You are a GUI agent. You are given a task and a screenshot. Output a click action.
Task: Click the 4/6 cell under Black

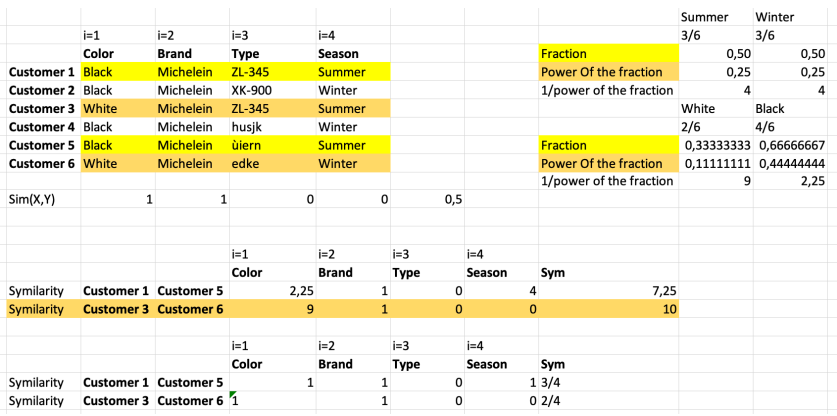pyautogui.click(x=791, y=127)
